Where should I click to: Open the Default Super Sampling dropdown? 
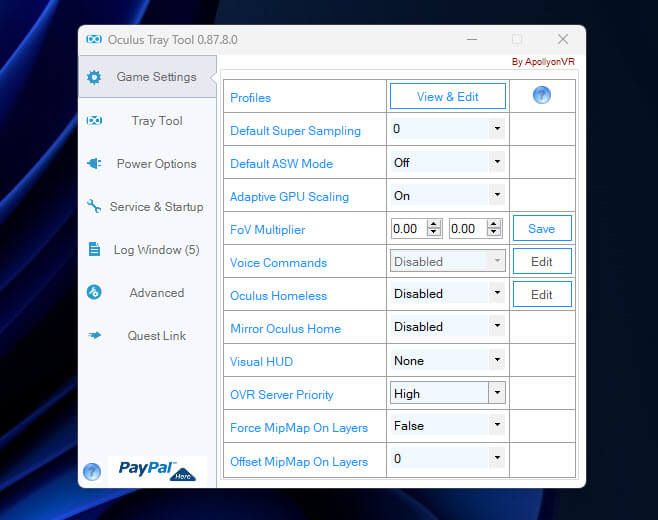(x=447, y=129)
